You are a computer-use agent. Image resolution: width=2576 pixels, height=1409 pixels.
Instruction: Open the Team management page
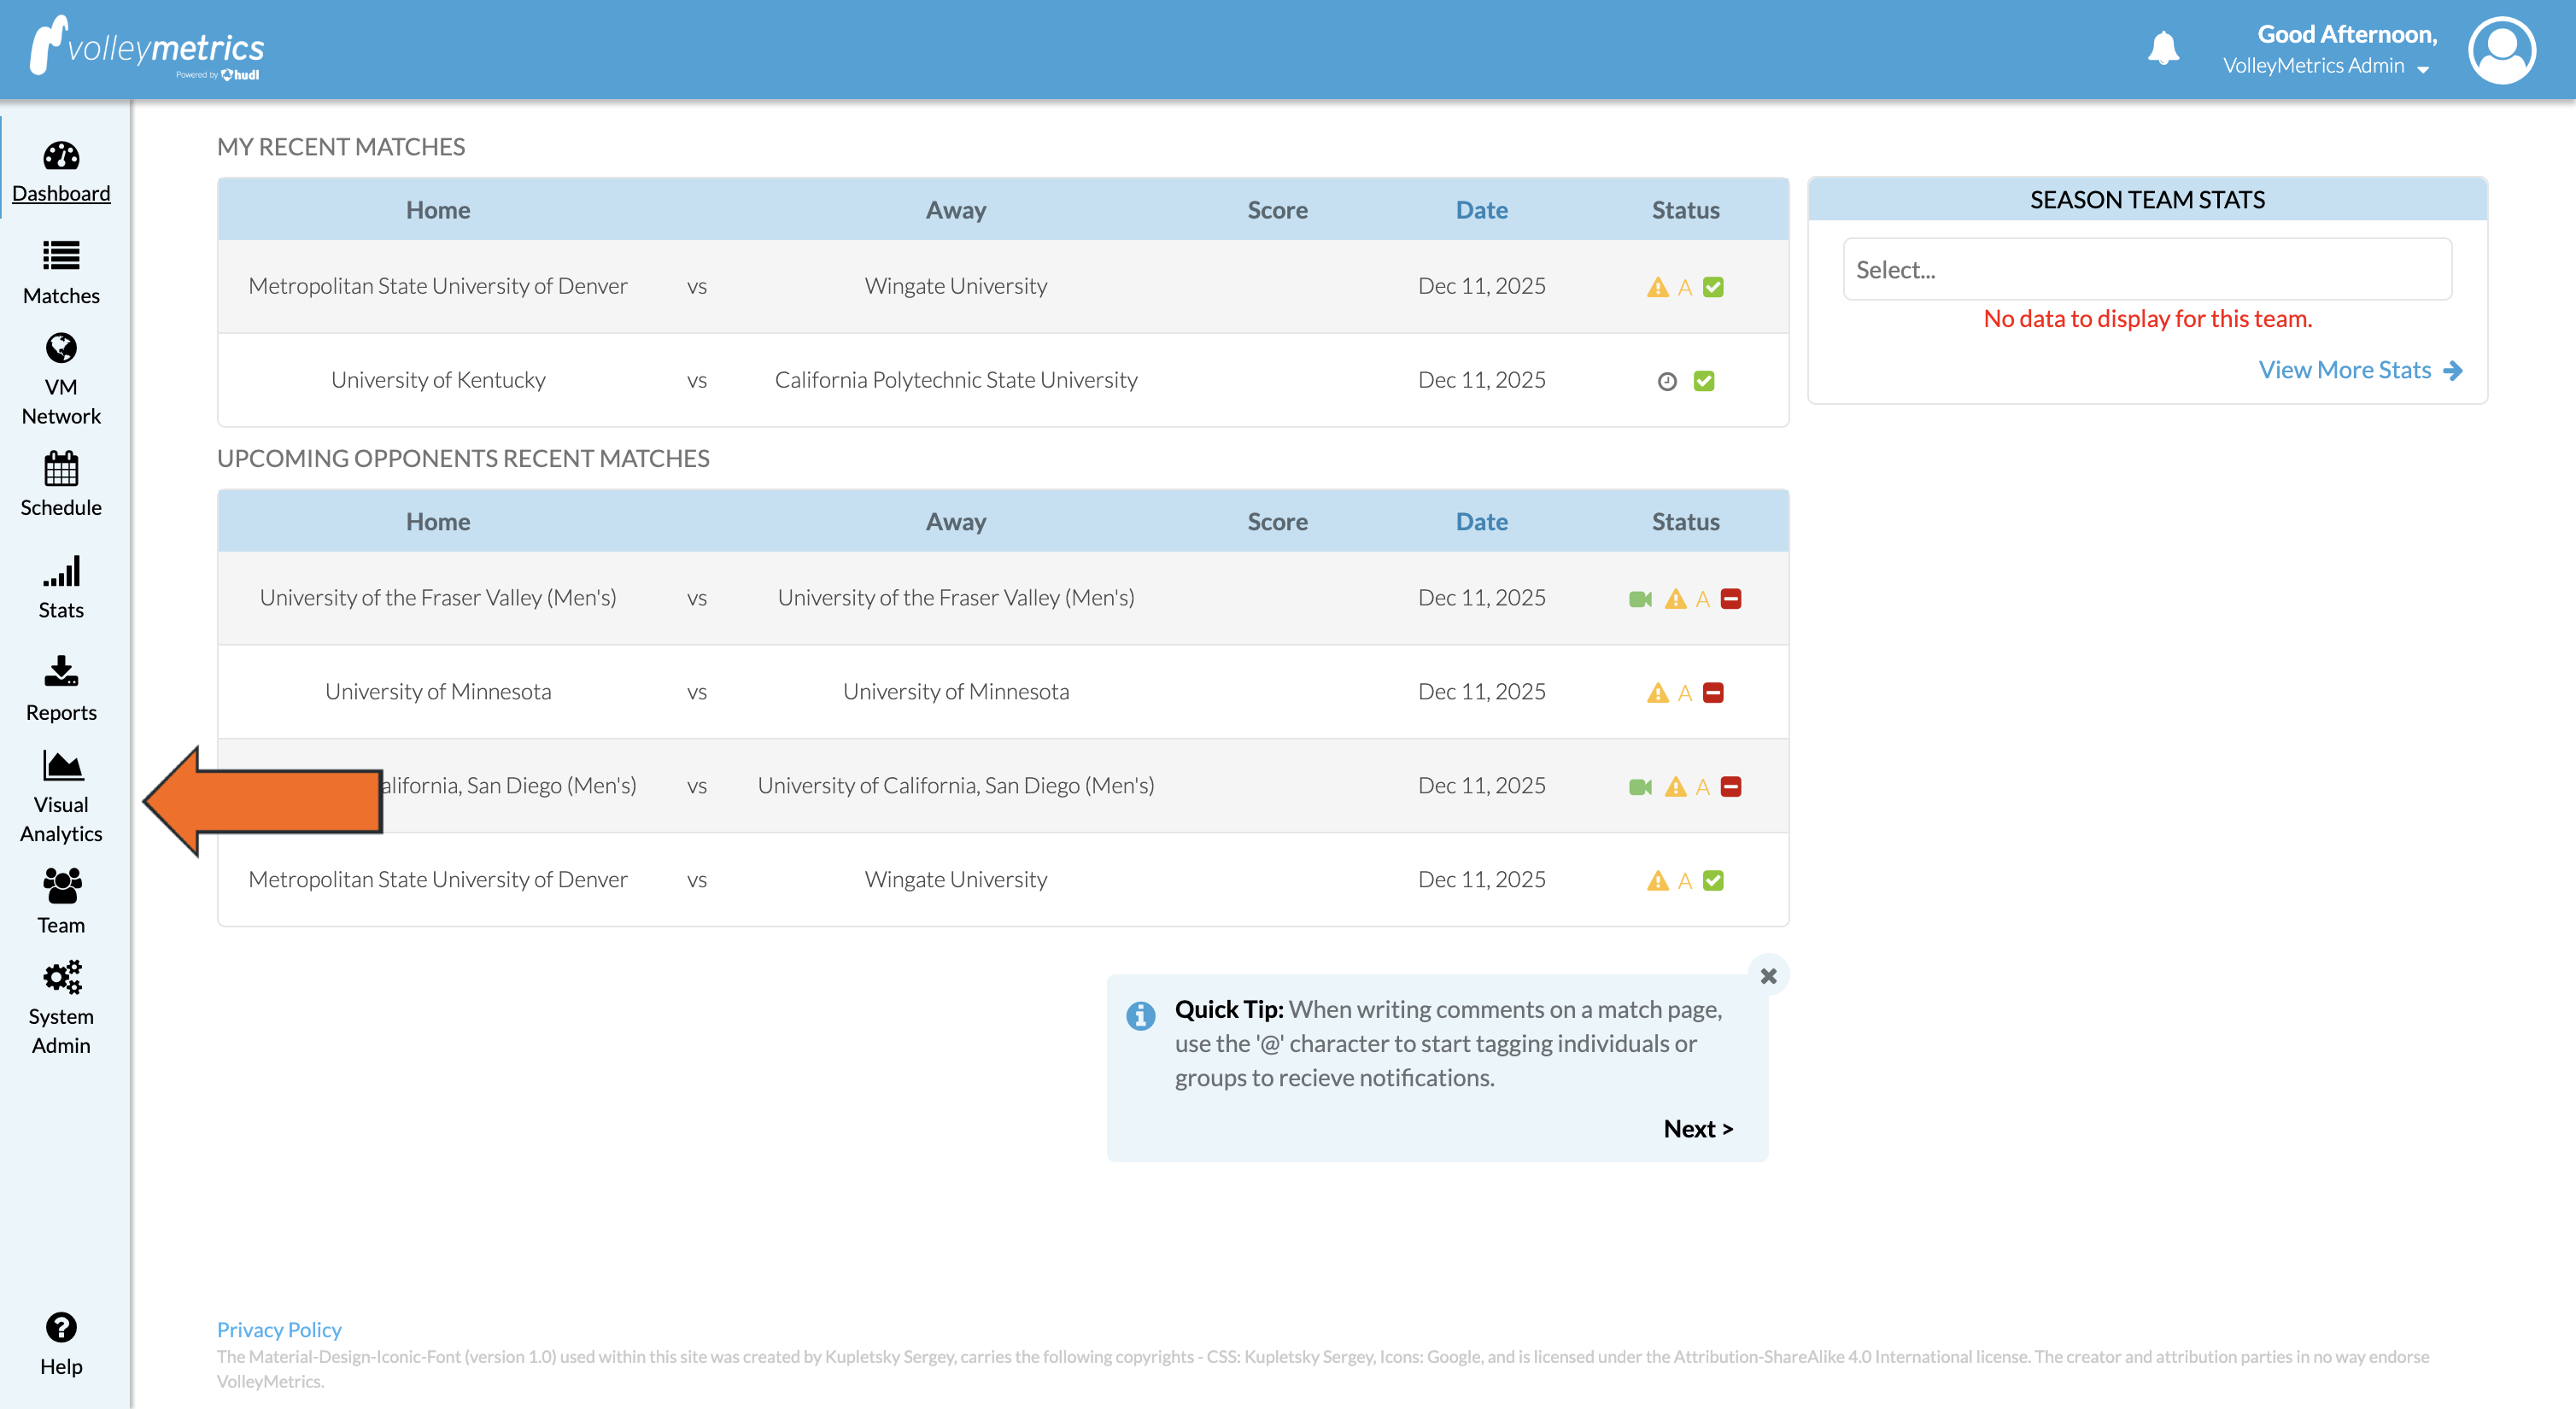coord(61,899)
